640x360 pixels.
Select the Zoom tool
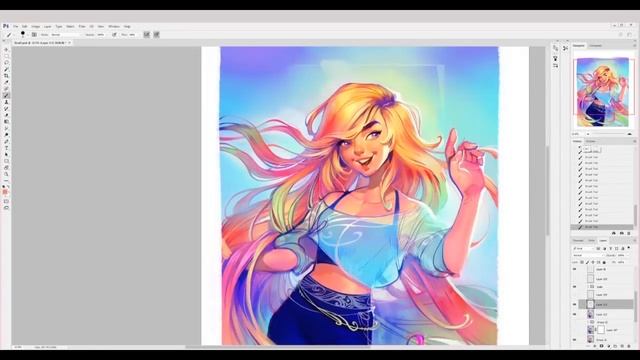point(6,174)
